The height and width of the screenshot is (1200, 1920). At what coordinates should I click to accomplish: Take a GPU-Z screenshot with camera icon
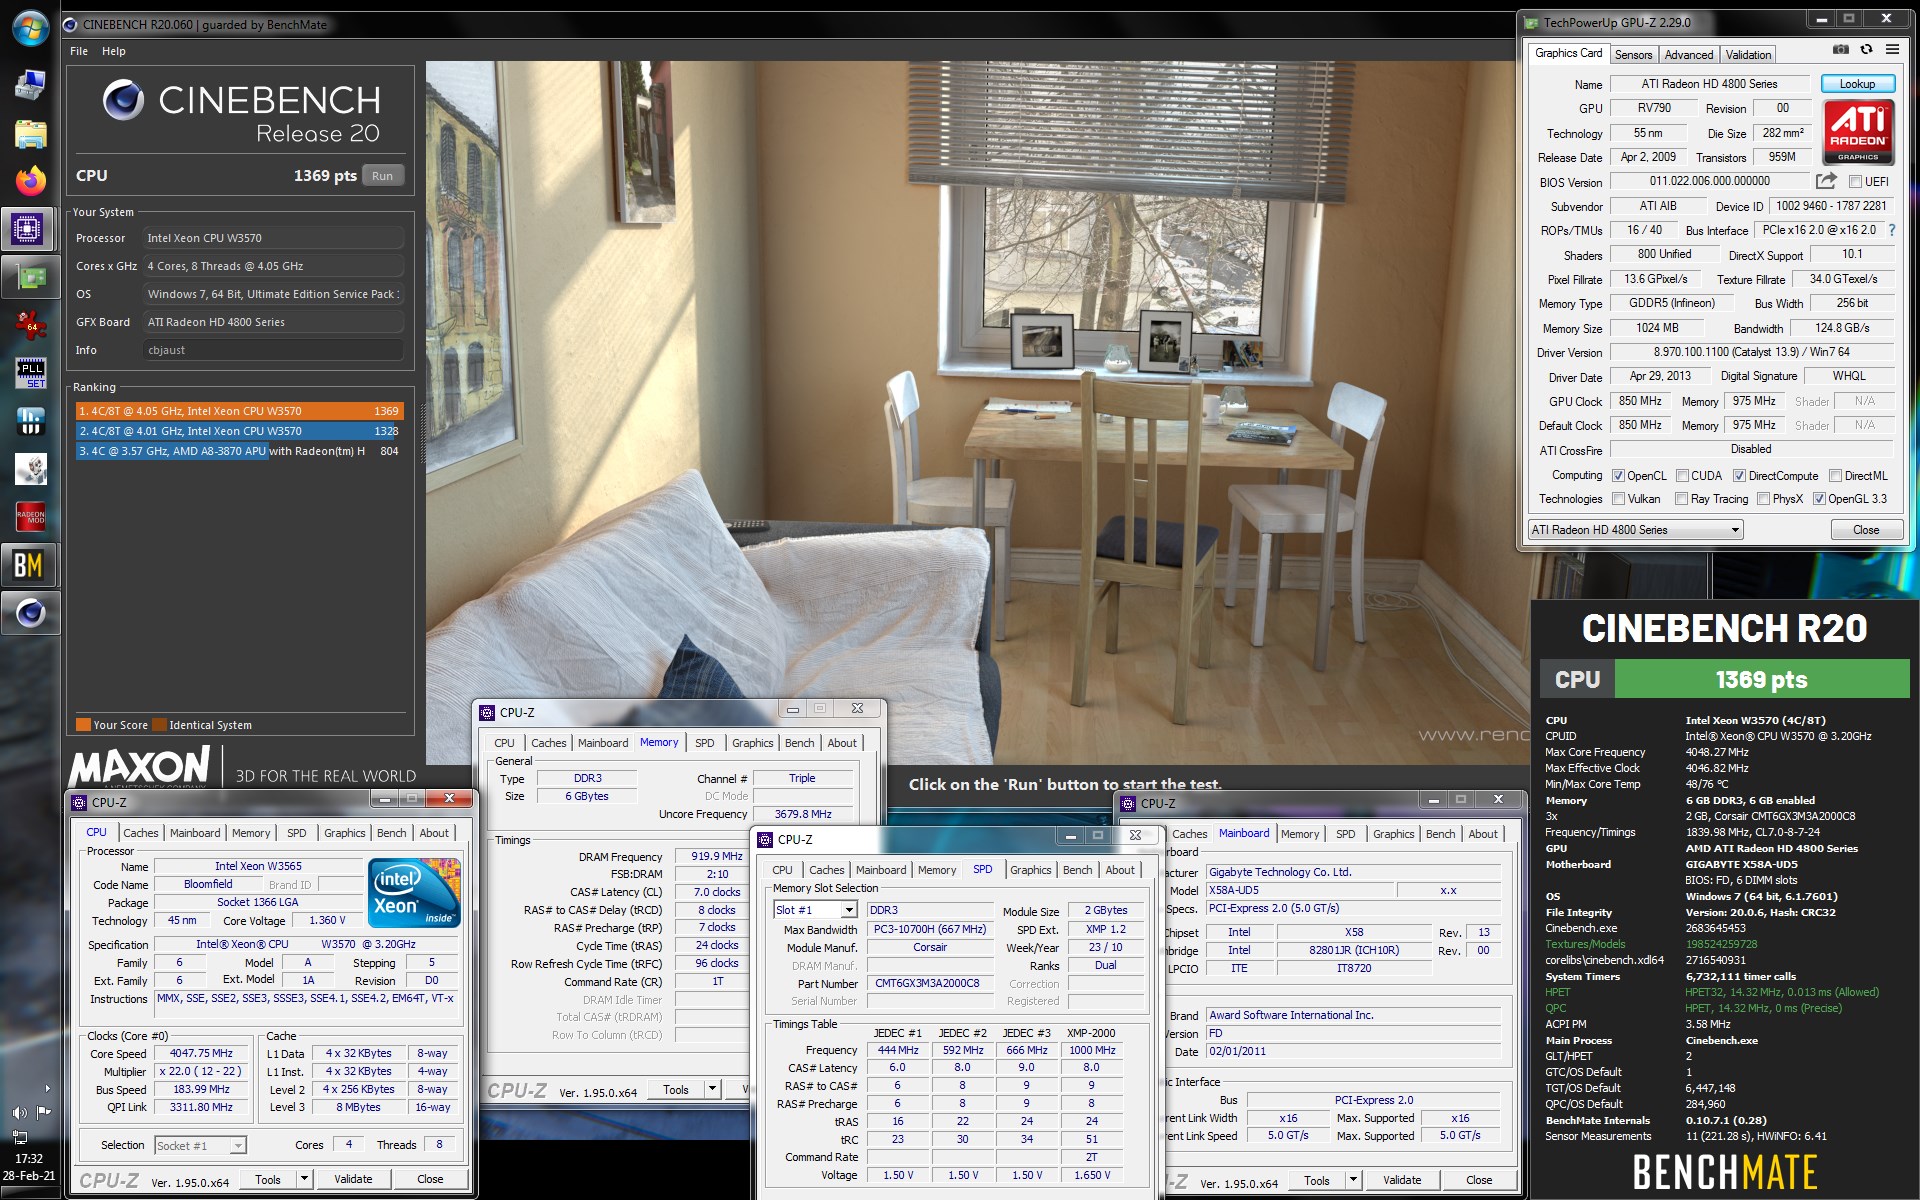tap(1840, 50)
